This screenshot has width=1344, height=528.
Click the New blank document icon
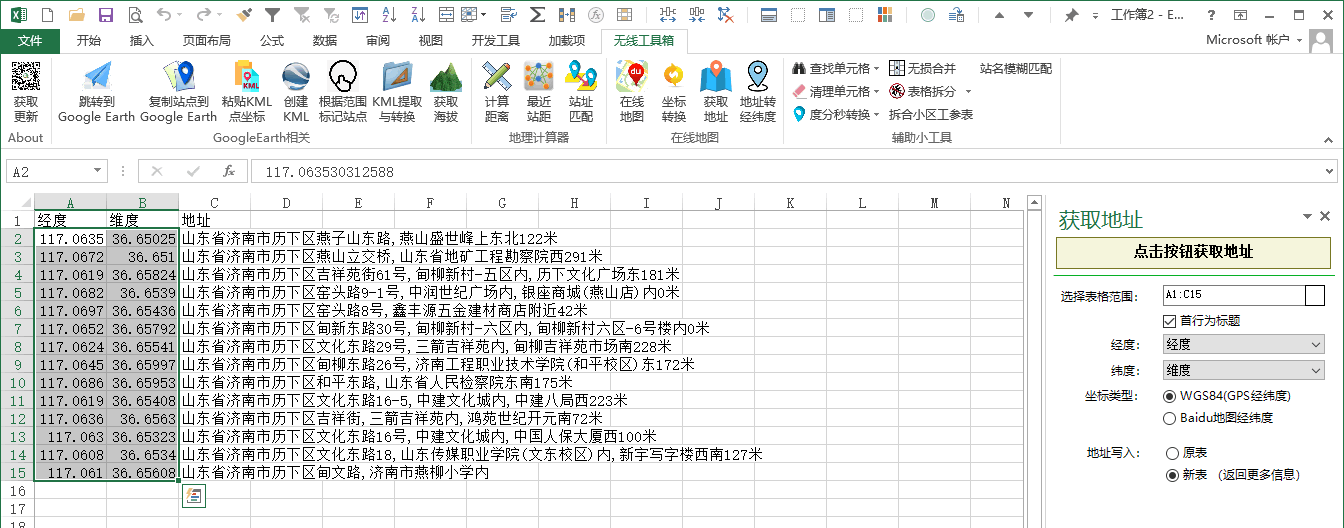(48, 15)
